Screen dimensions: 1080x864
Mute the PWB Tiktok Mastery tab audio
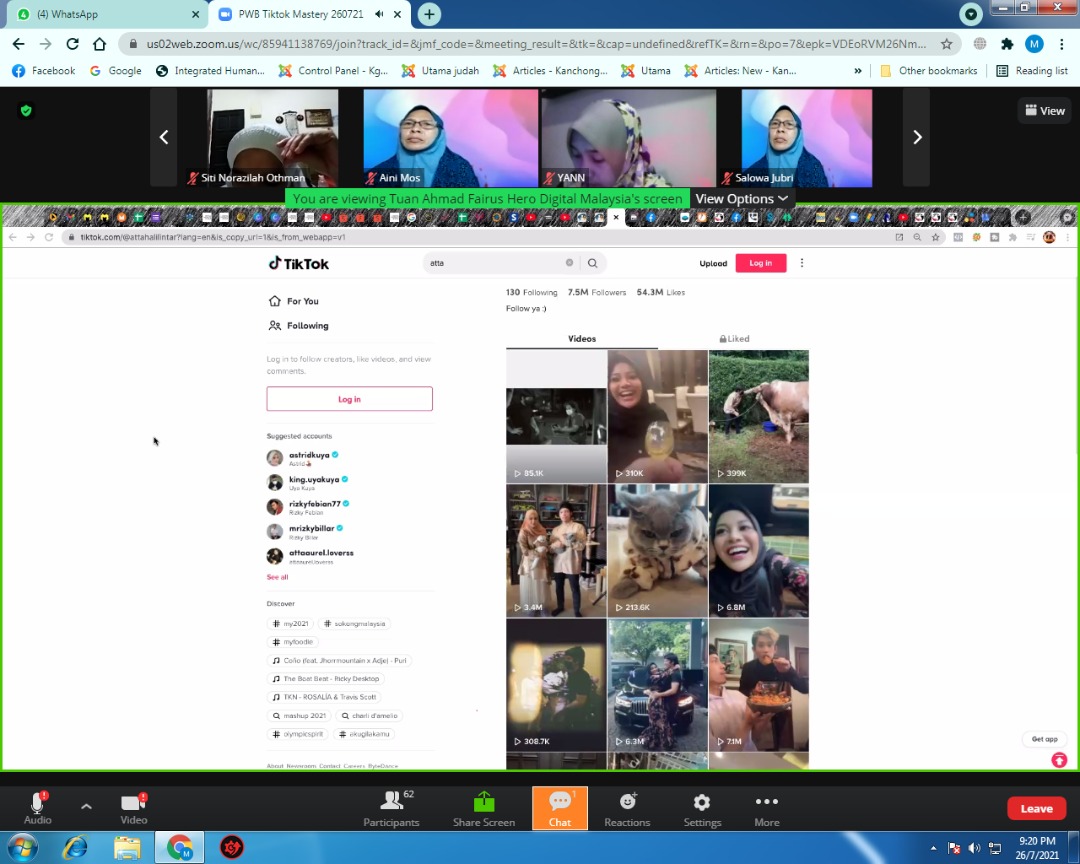click(x=379, y=14)
